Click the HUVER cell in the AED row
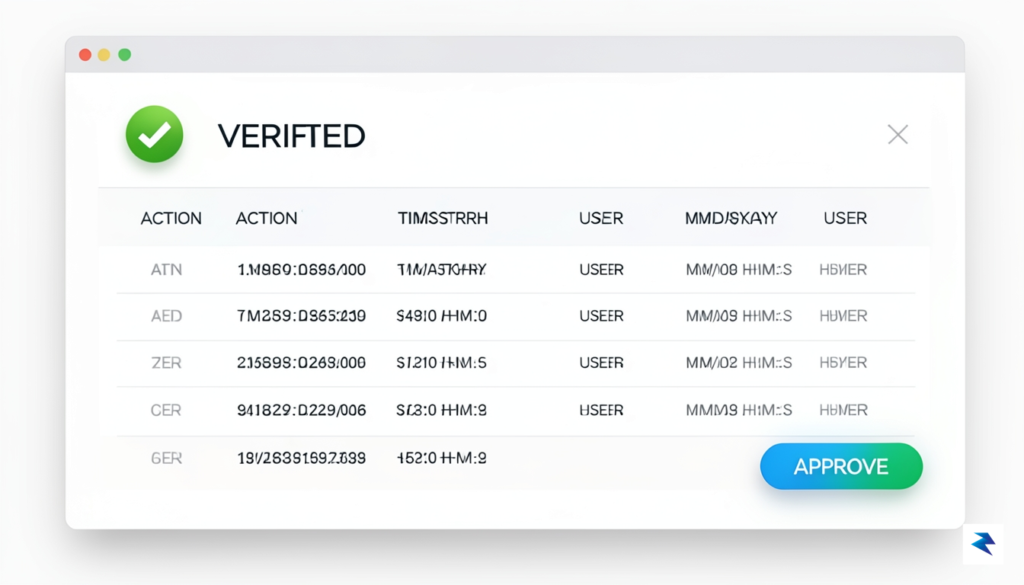Screen dimensions: 1024x585 (843, 316)
